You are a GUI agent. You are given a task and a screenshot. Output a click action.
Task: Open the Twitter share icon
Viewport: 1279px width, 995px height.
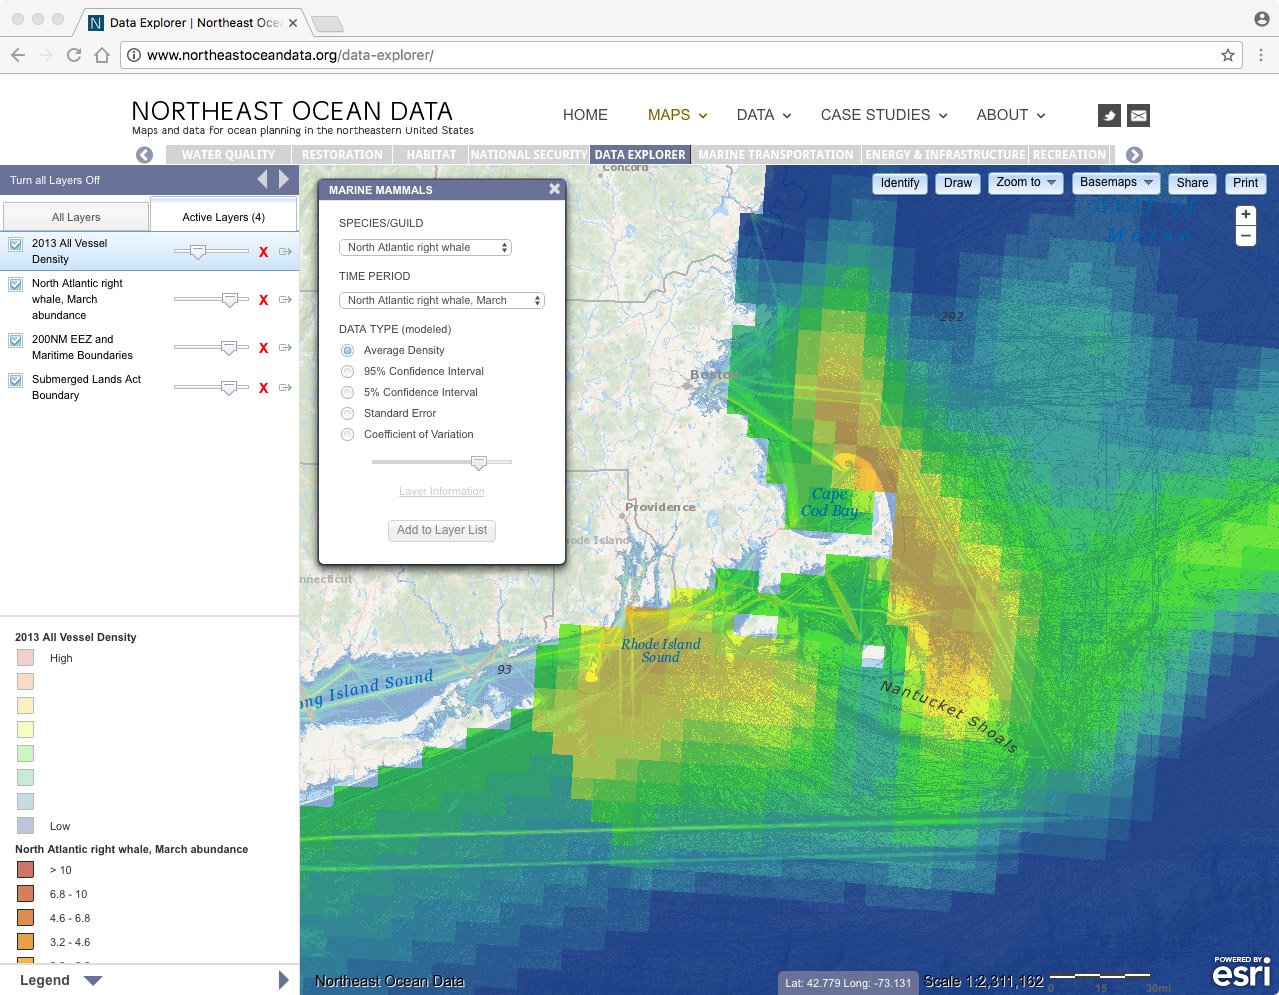[x=1109, y=115]
